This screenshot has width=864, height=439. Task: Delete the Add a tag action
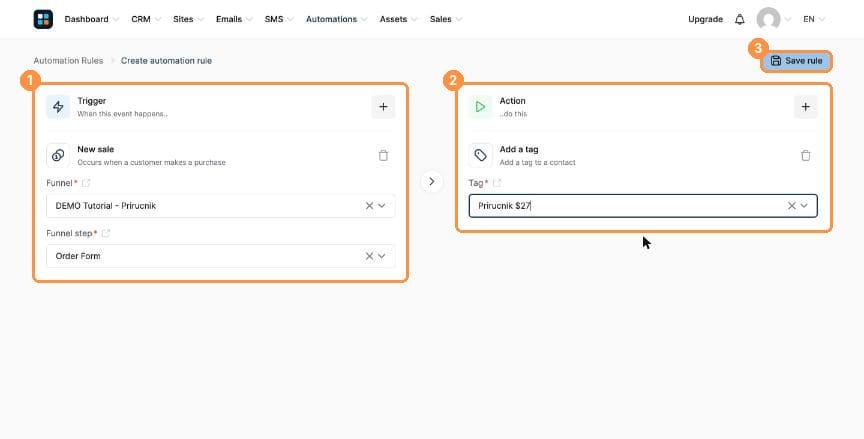tap(806, 155)
